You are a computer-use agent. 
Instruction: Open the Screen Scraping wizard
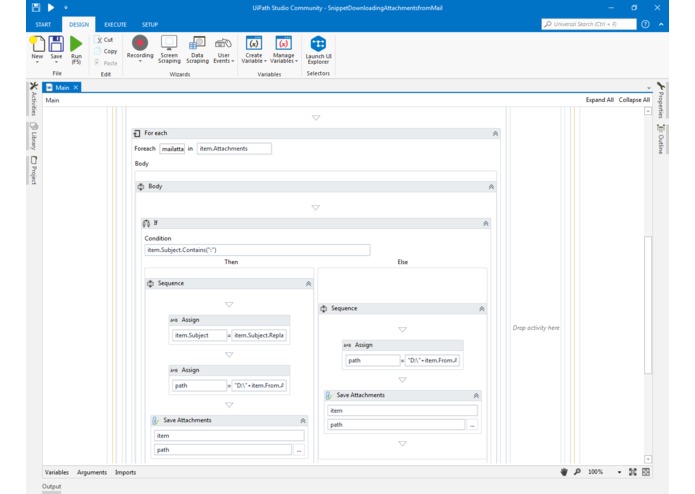[169, 49]
